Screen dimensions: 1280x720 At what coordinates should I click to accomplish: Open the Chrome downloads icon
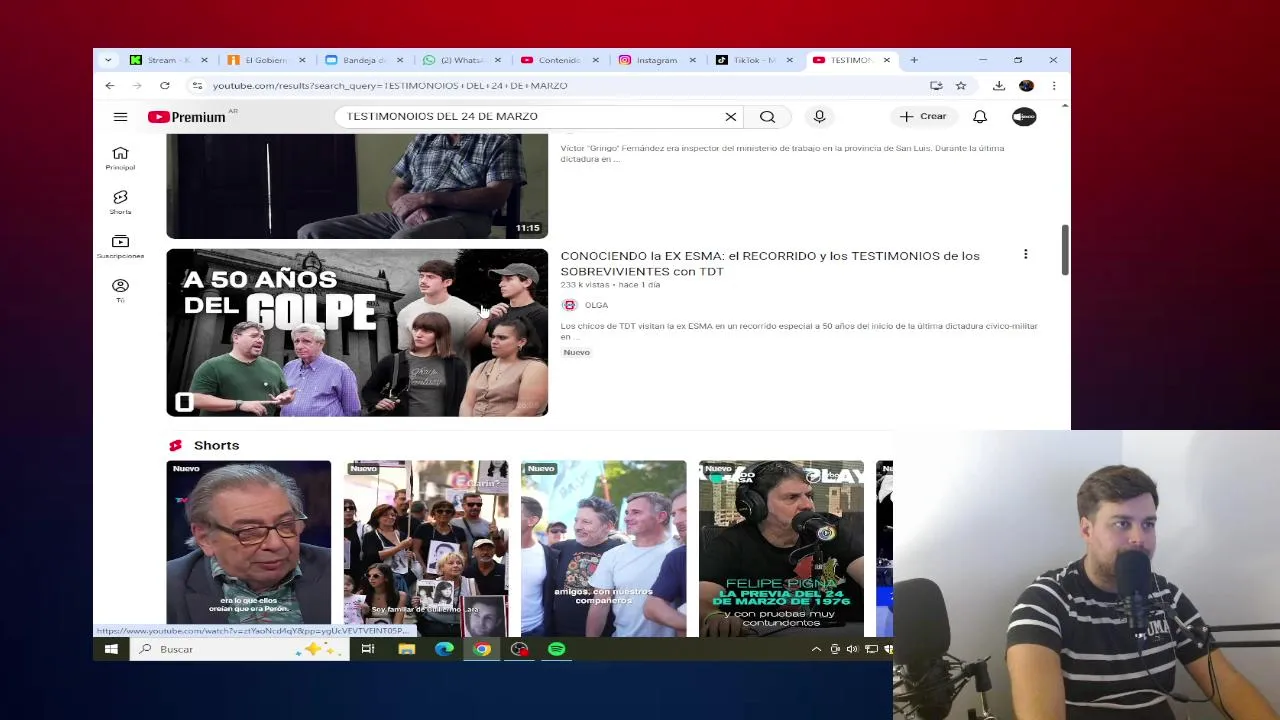(999, 86)
